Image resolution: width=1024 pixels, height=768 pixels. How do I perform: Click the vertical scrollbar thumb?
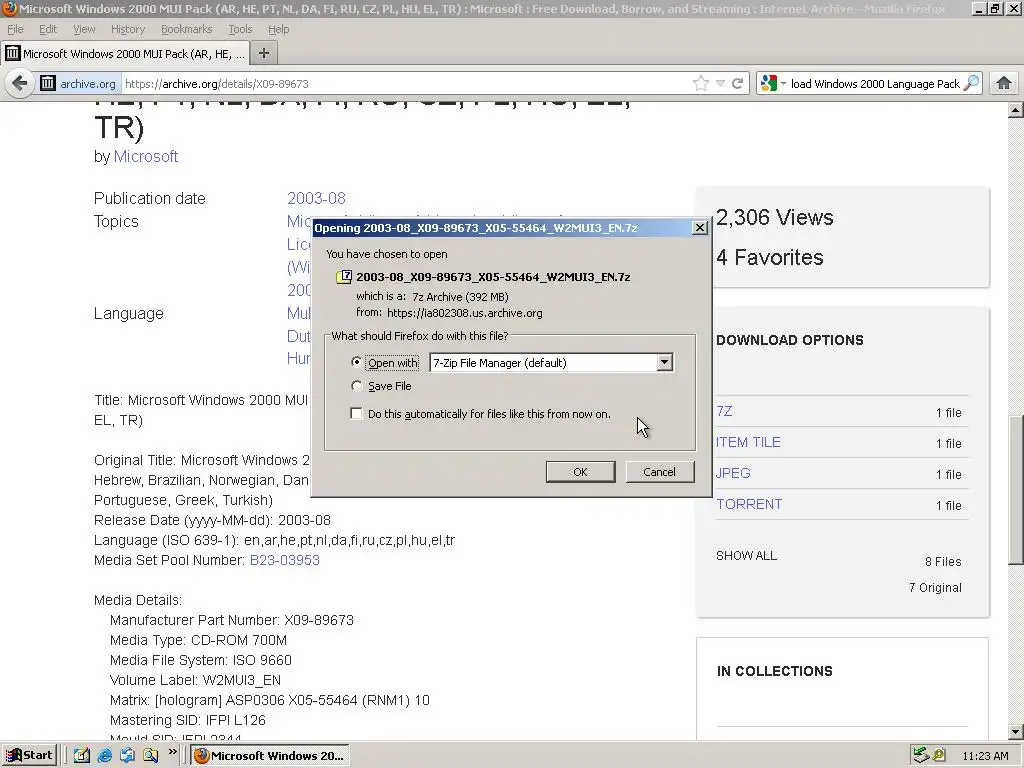(x=1016, y=490)
